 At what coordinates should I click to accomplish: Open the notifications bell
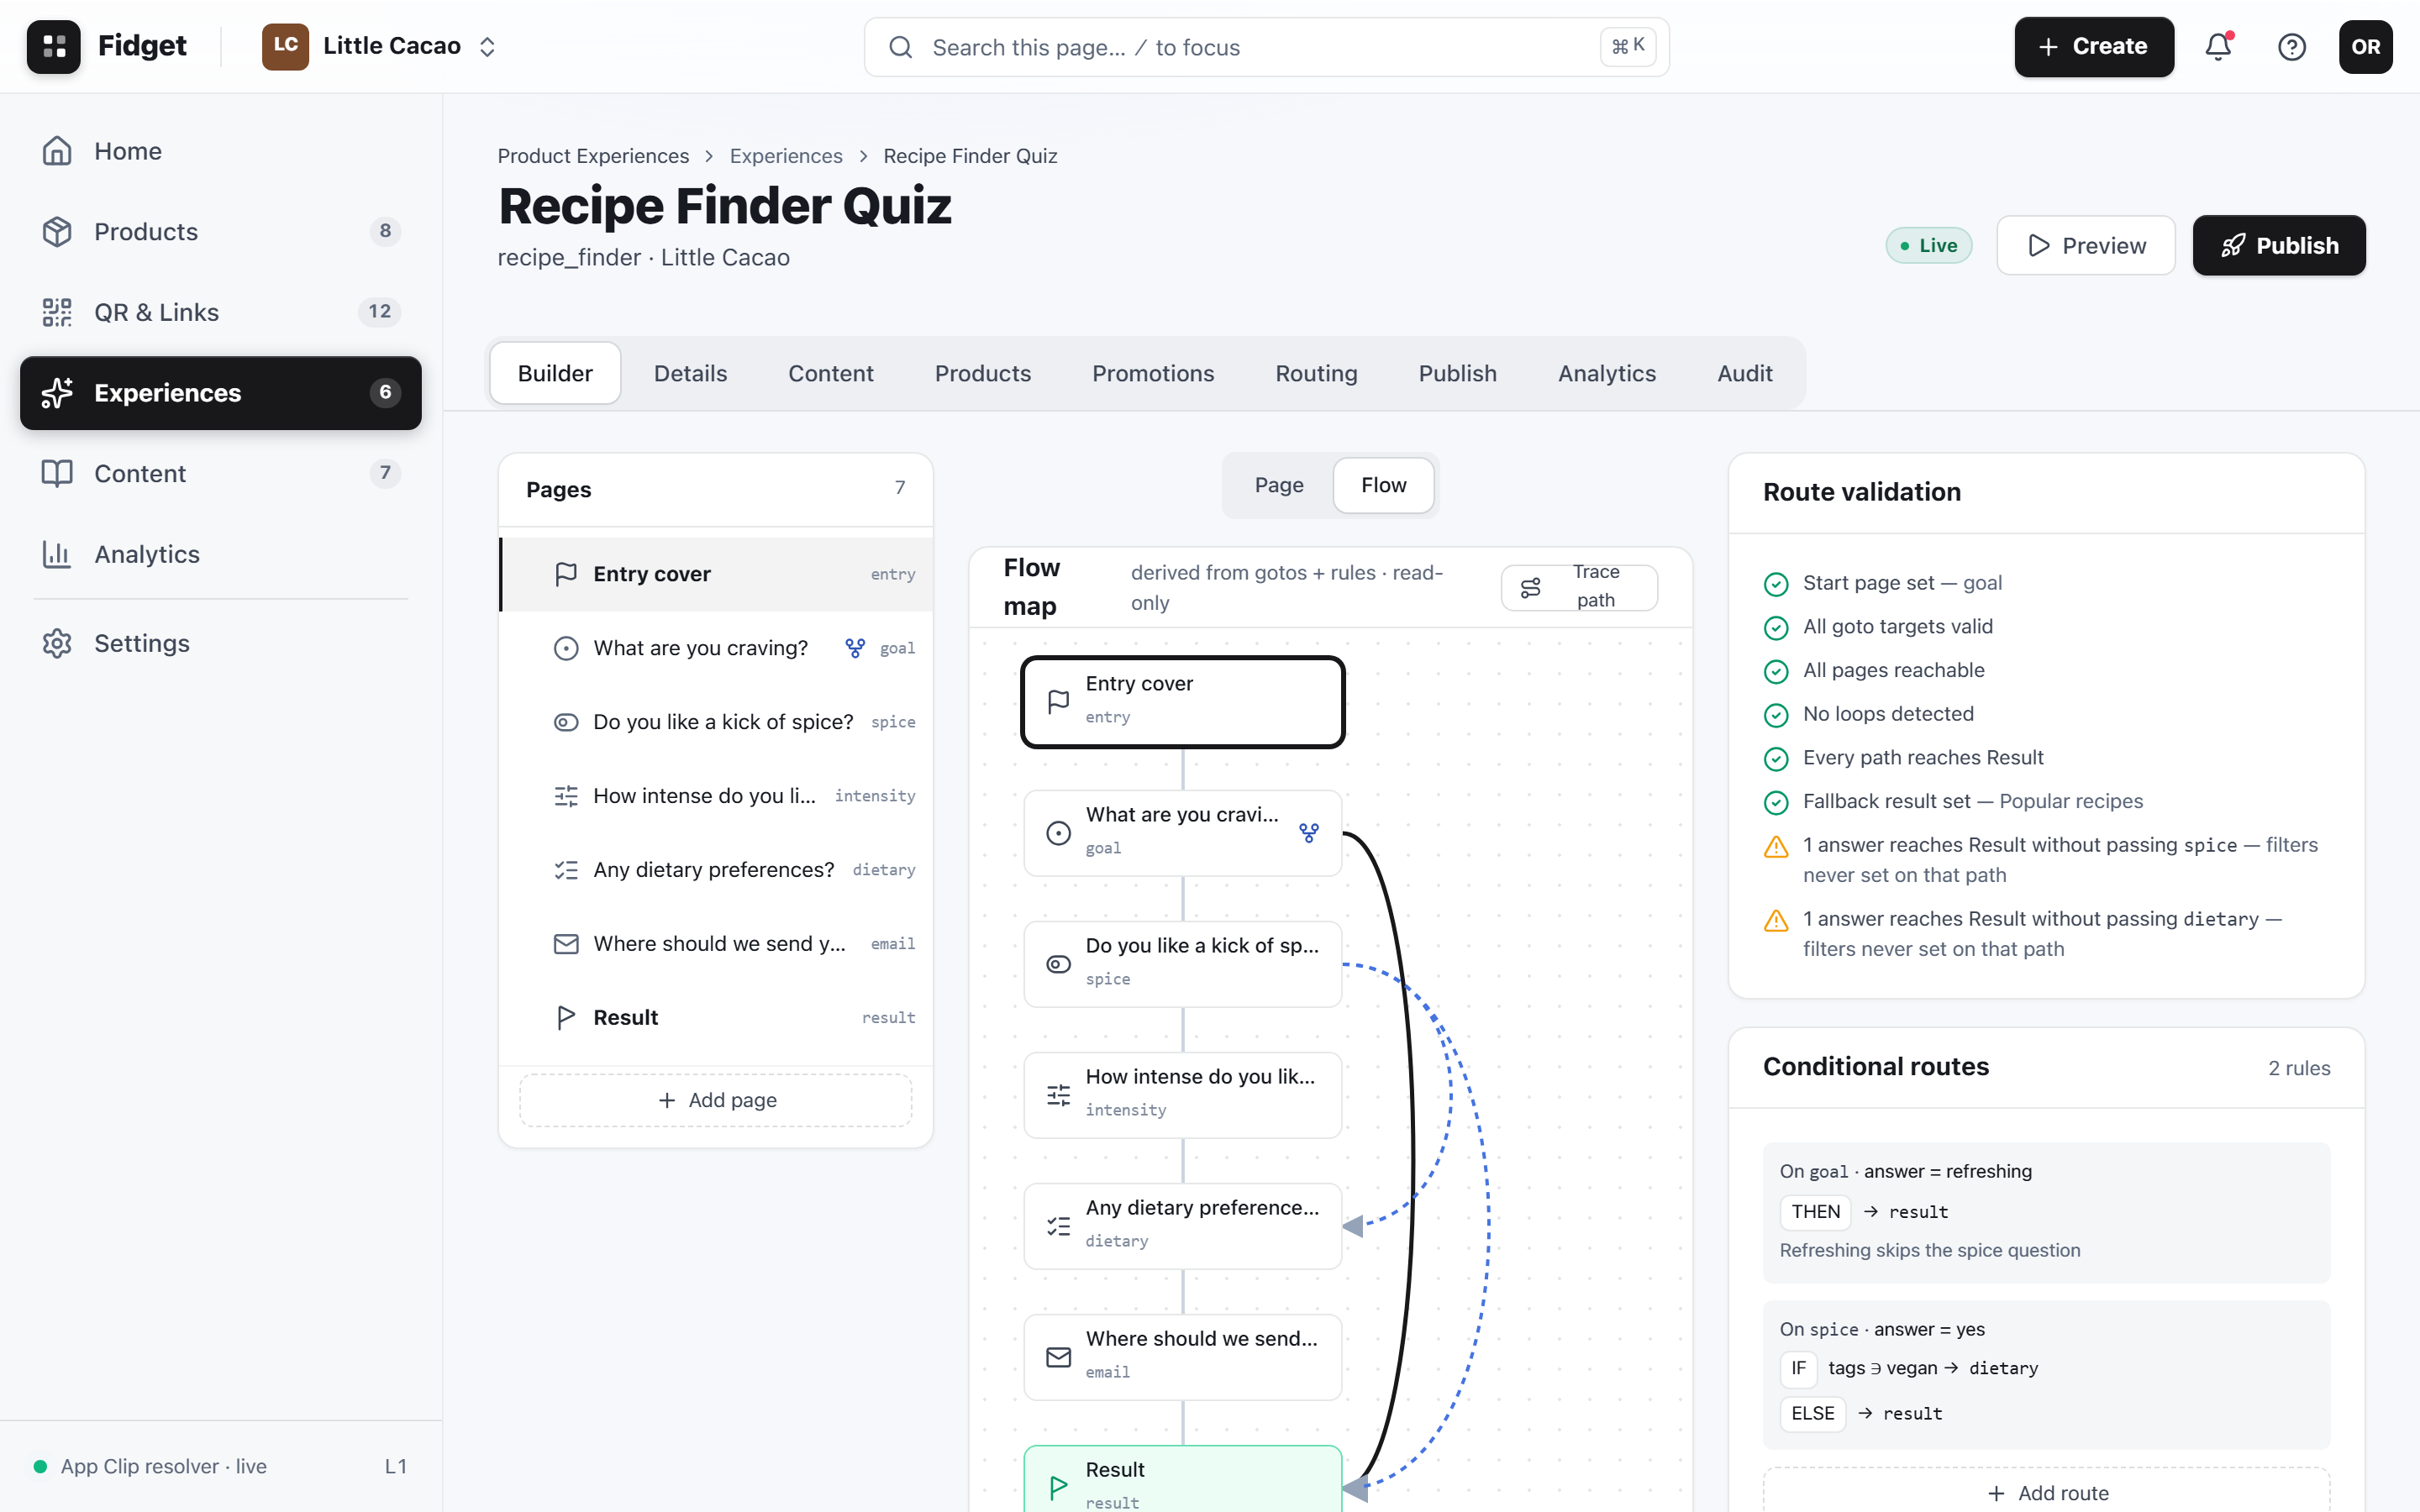[2218, 47]
